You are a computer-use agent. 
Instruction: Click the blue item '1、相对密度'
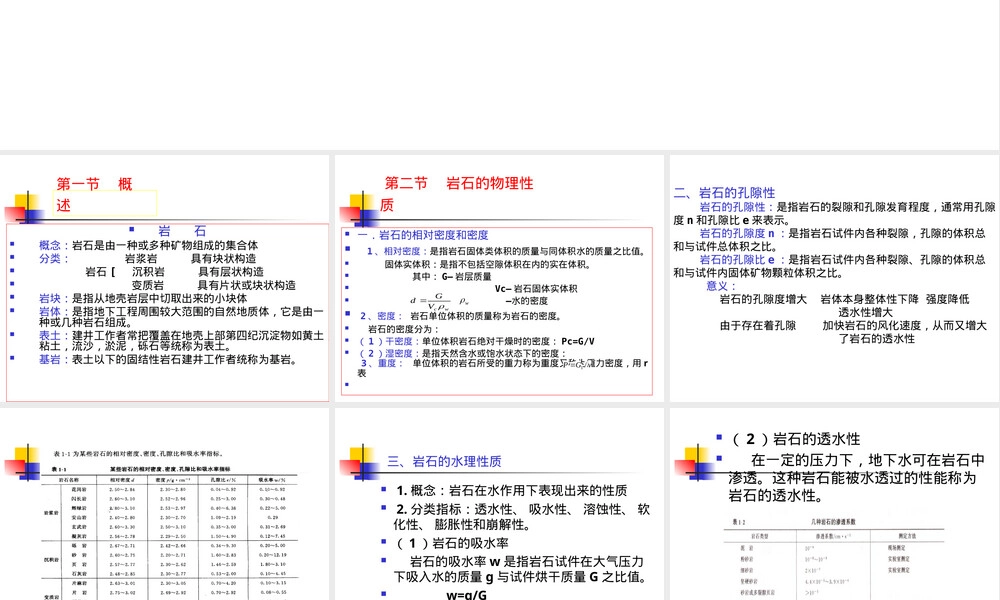coord(393,251)
